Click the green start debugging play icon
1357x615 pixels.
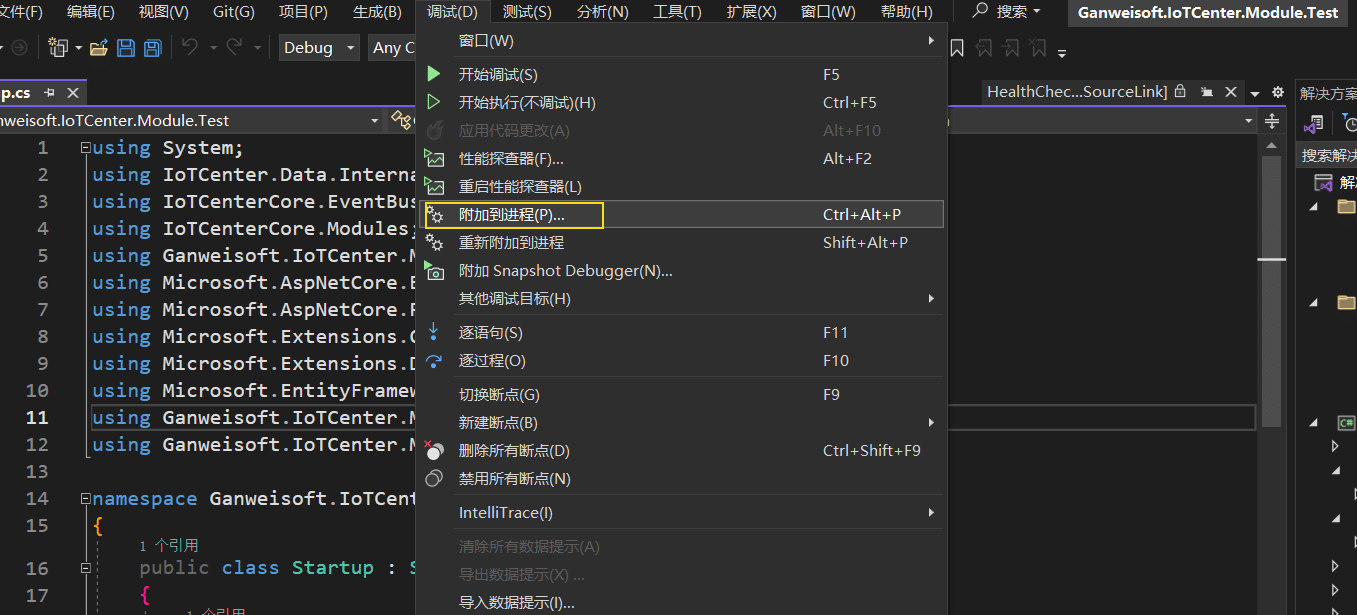click(434, 75)
